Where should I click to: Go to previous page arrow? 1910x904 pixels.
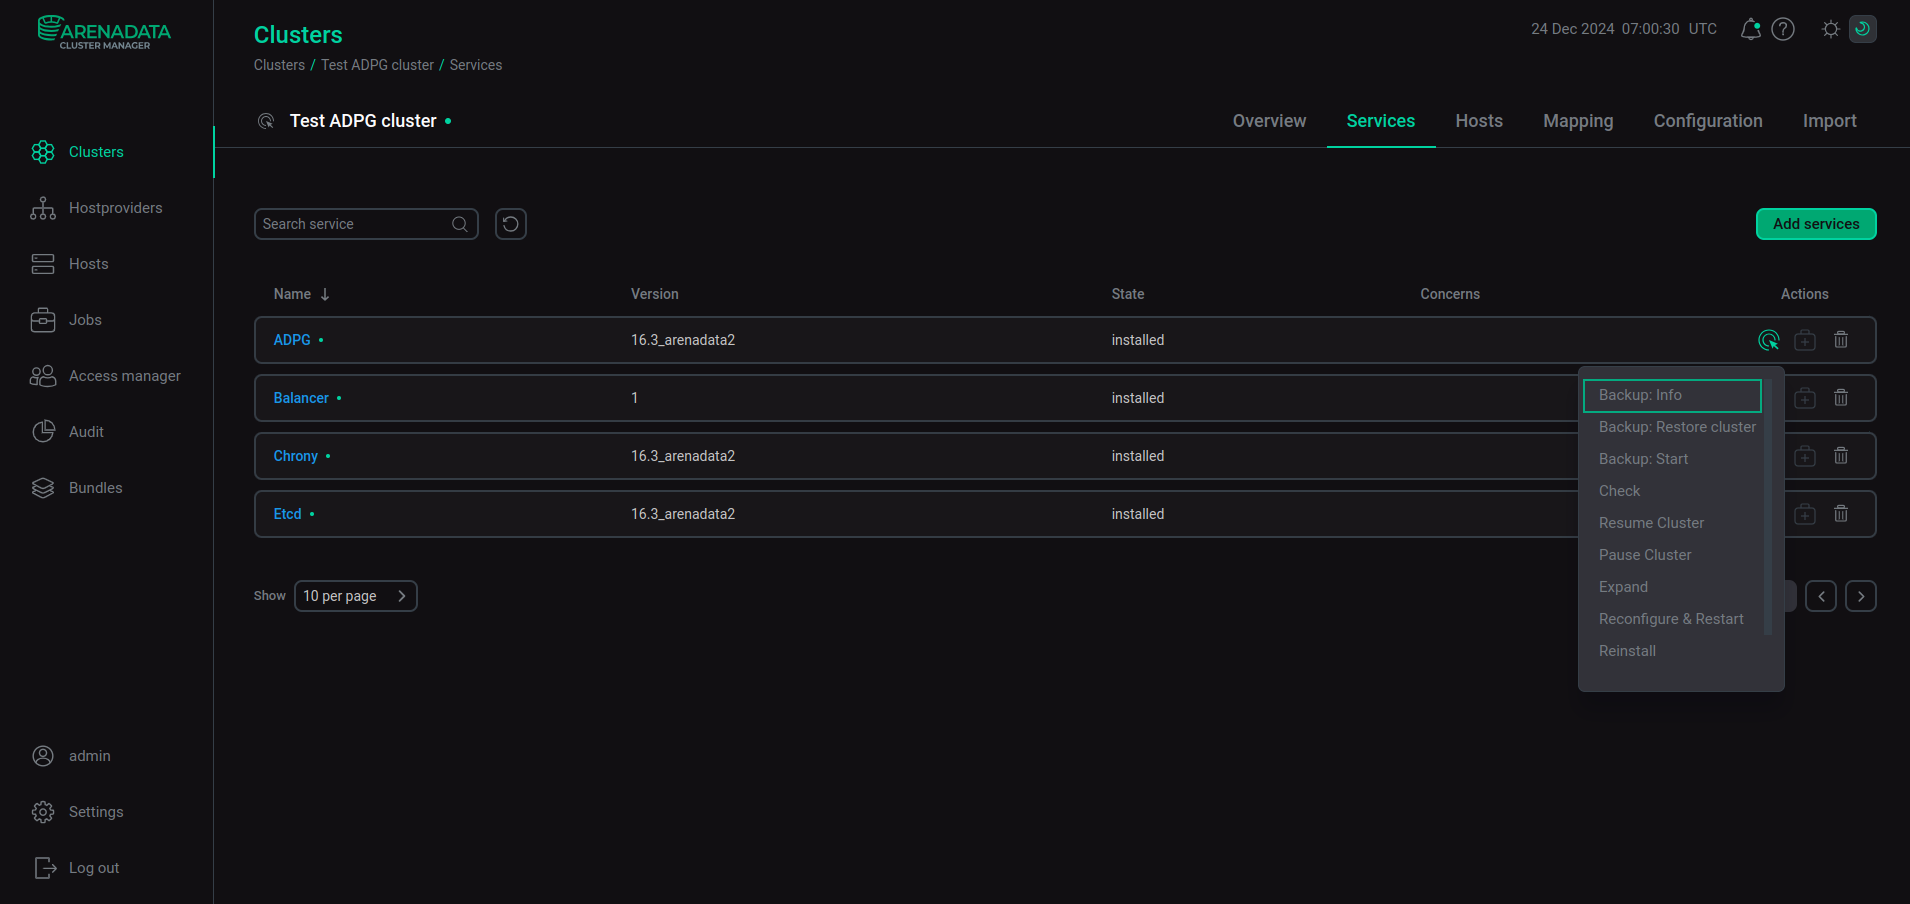tap(1821, 596)
